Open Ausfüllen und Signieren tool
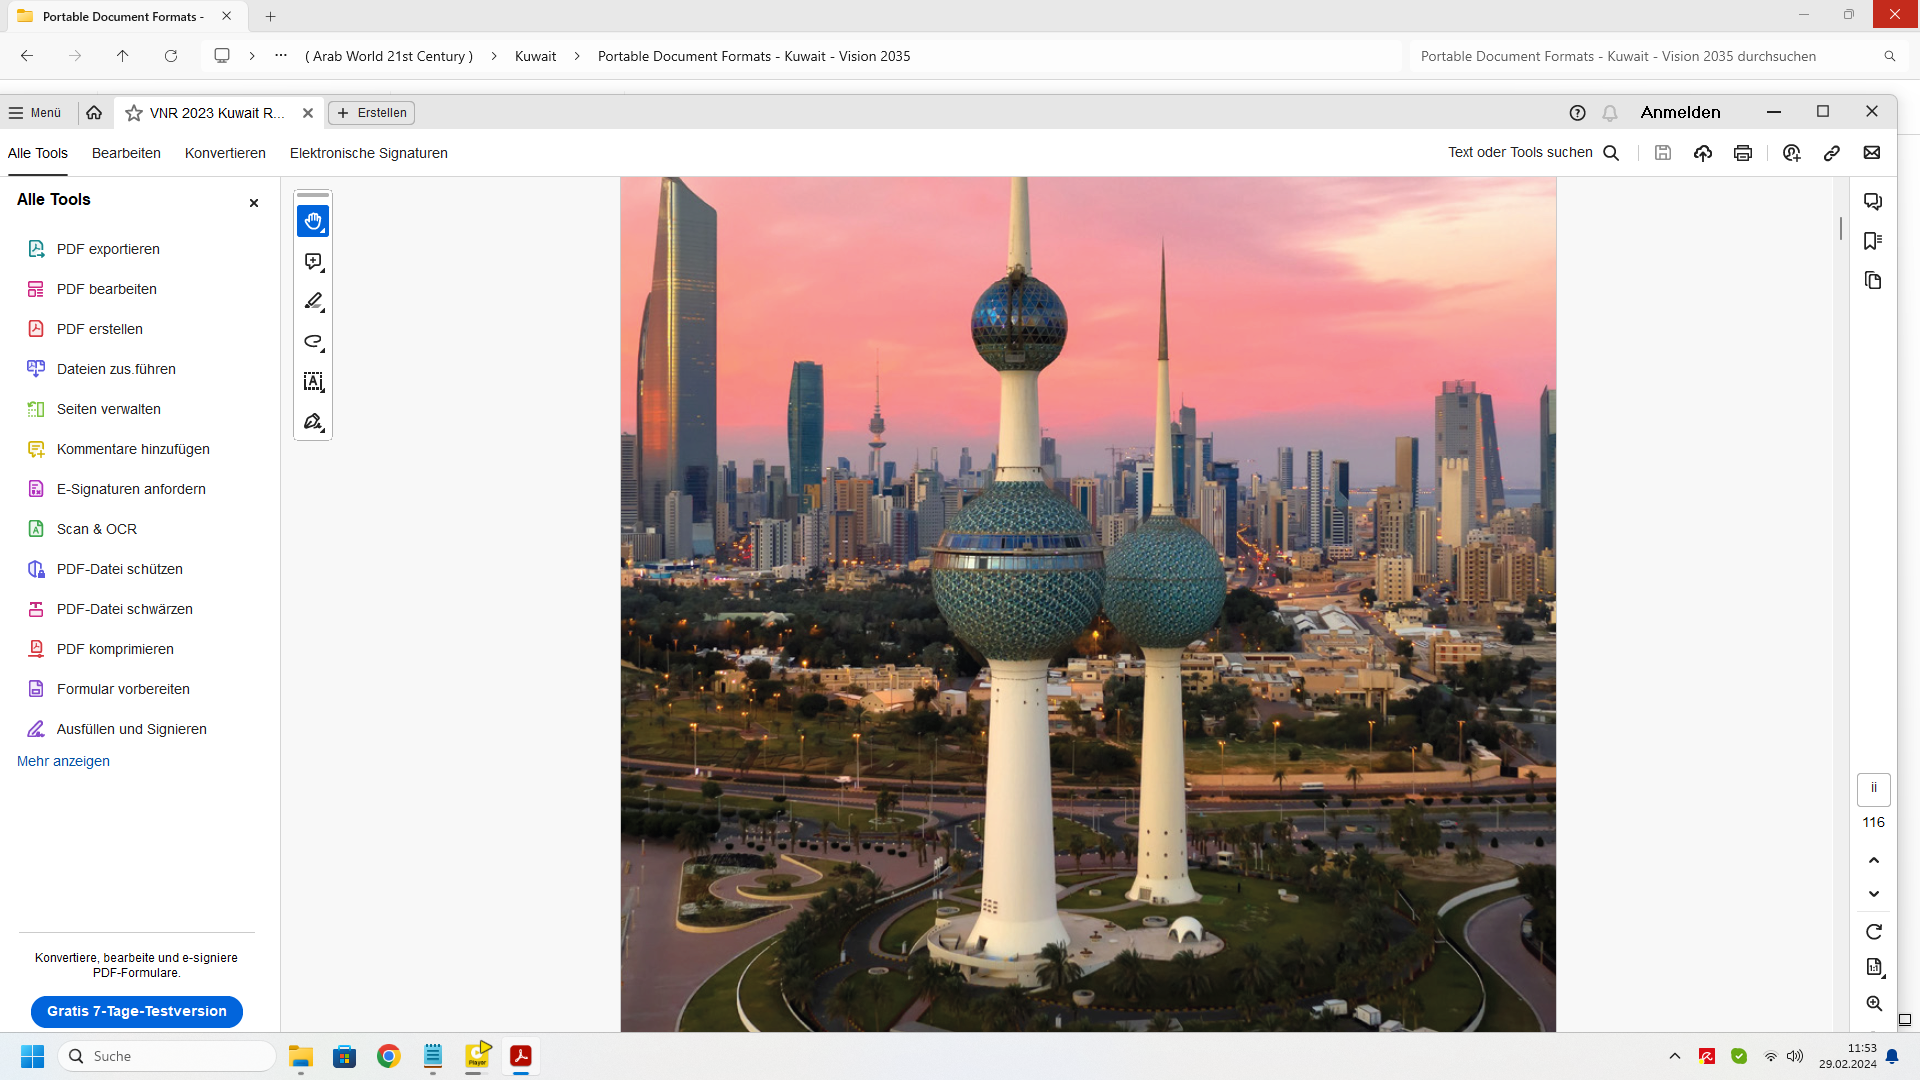Screen dimensions: 1920x1080 132,729
